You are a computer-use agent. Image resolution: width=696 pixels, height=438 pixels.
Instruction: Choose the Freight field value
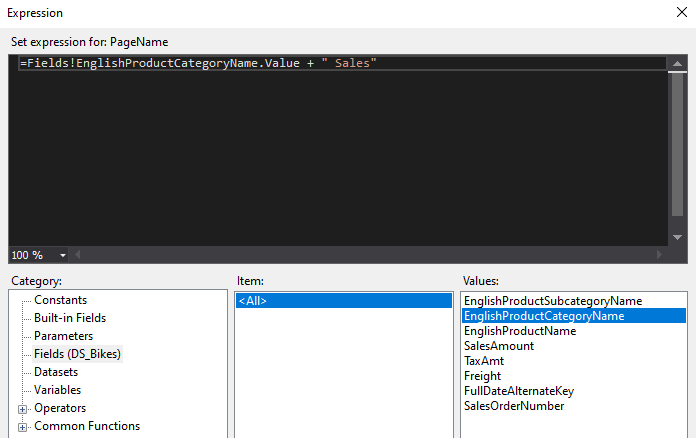pyautogui.click(x=482, y=376)
